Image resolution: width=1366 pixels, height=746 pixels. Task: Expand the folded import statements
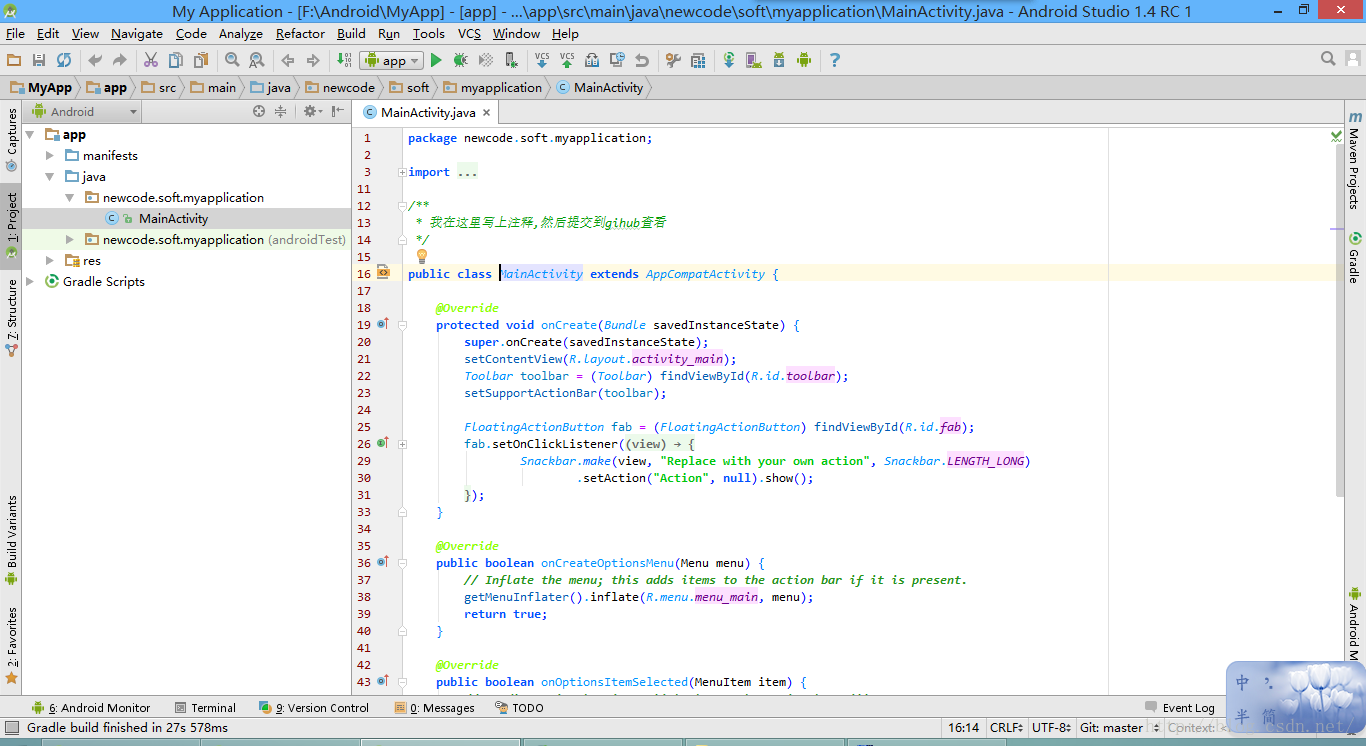402,172
